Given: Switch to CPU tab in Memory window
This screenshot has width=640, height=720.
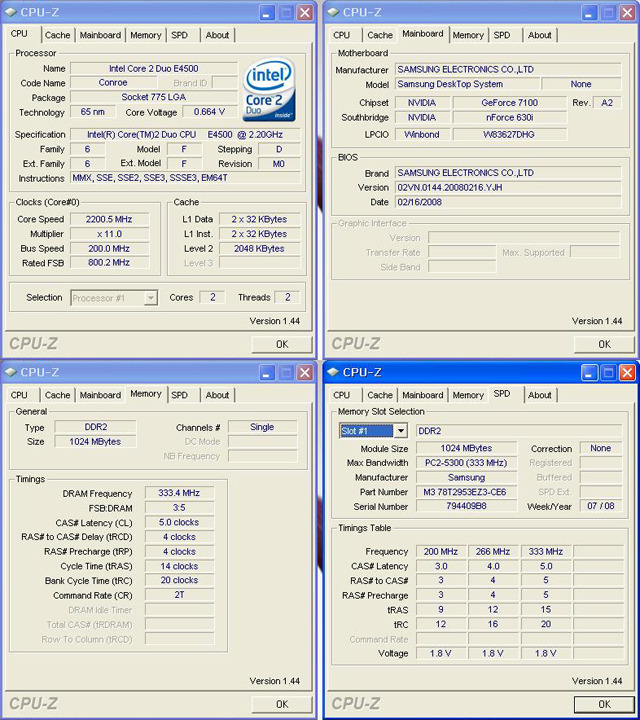Looking at the screenshot, I should [x=19, y=395].
